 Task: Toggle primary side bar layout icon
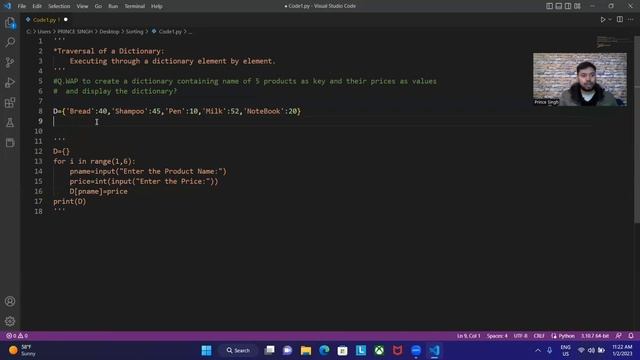(549, 6)
